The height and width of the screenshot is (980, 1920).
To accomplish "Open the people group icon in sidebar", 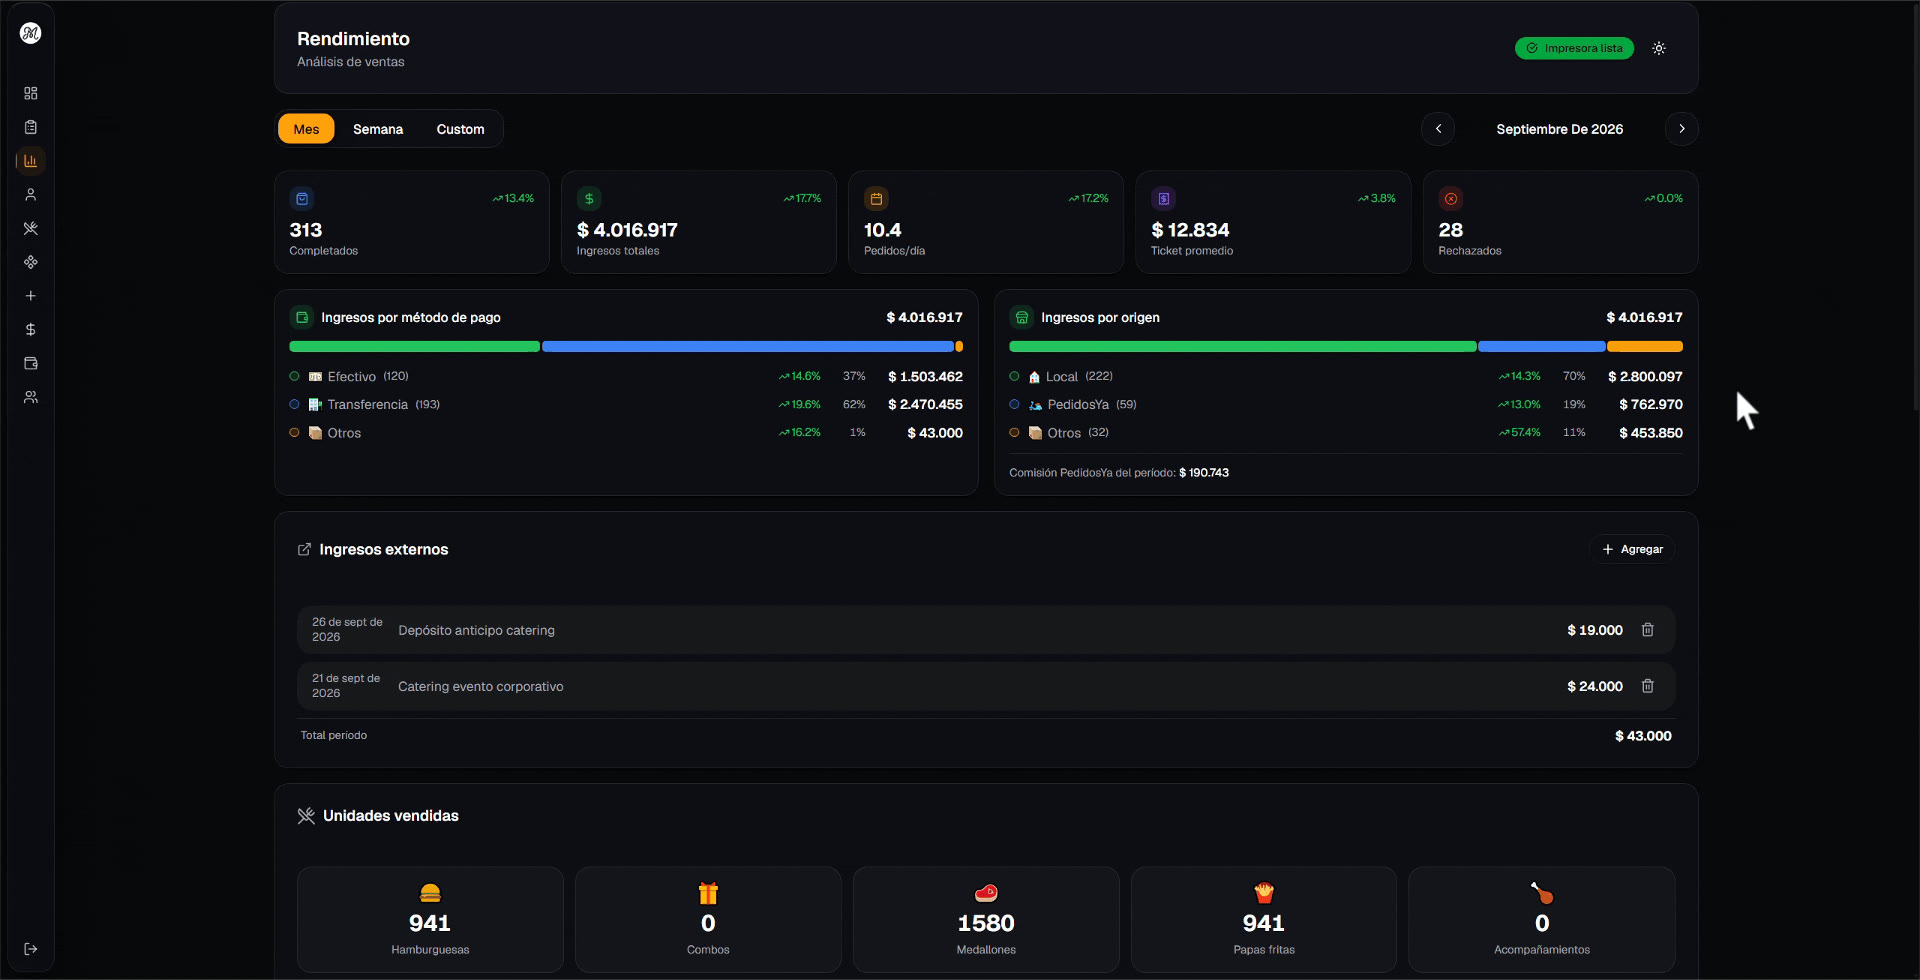I will pos(31,397).
